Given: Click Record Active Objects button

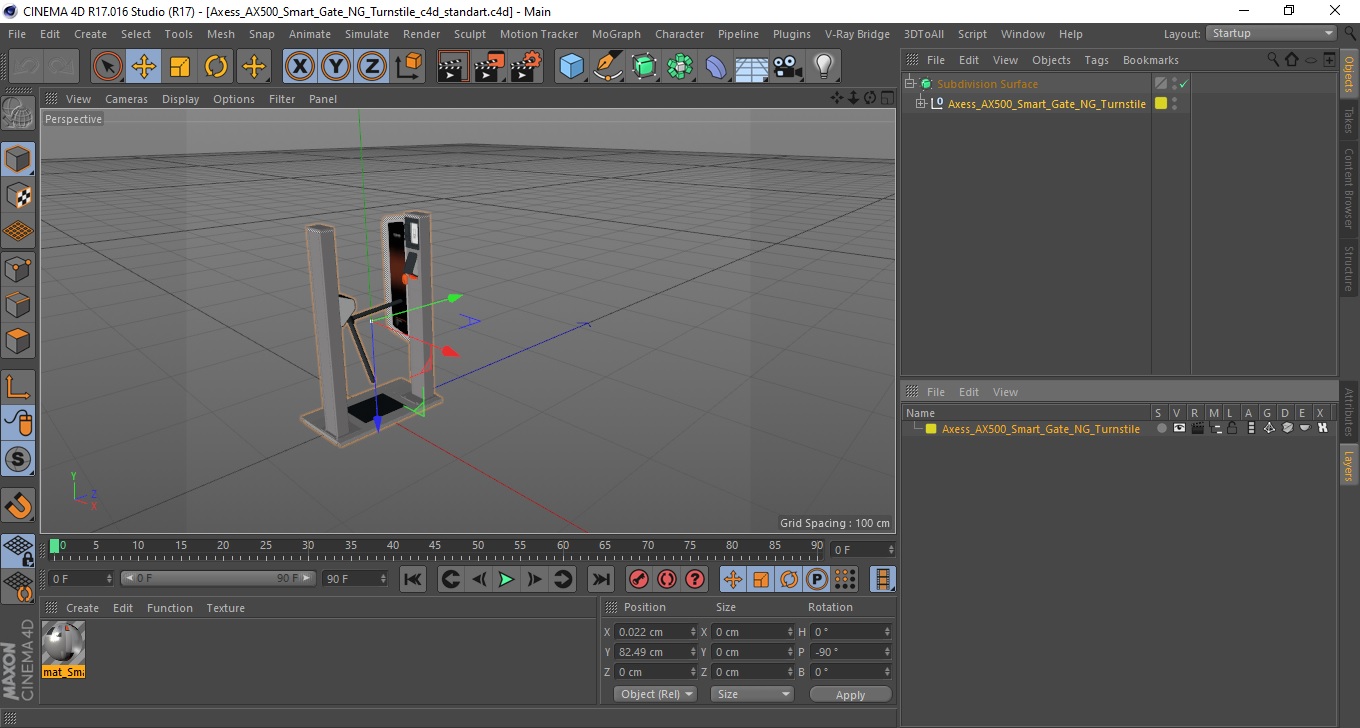Looking at the screenshot, I should click(638, 579).
